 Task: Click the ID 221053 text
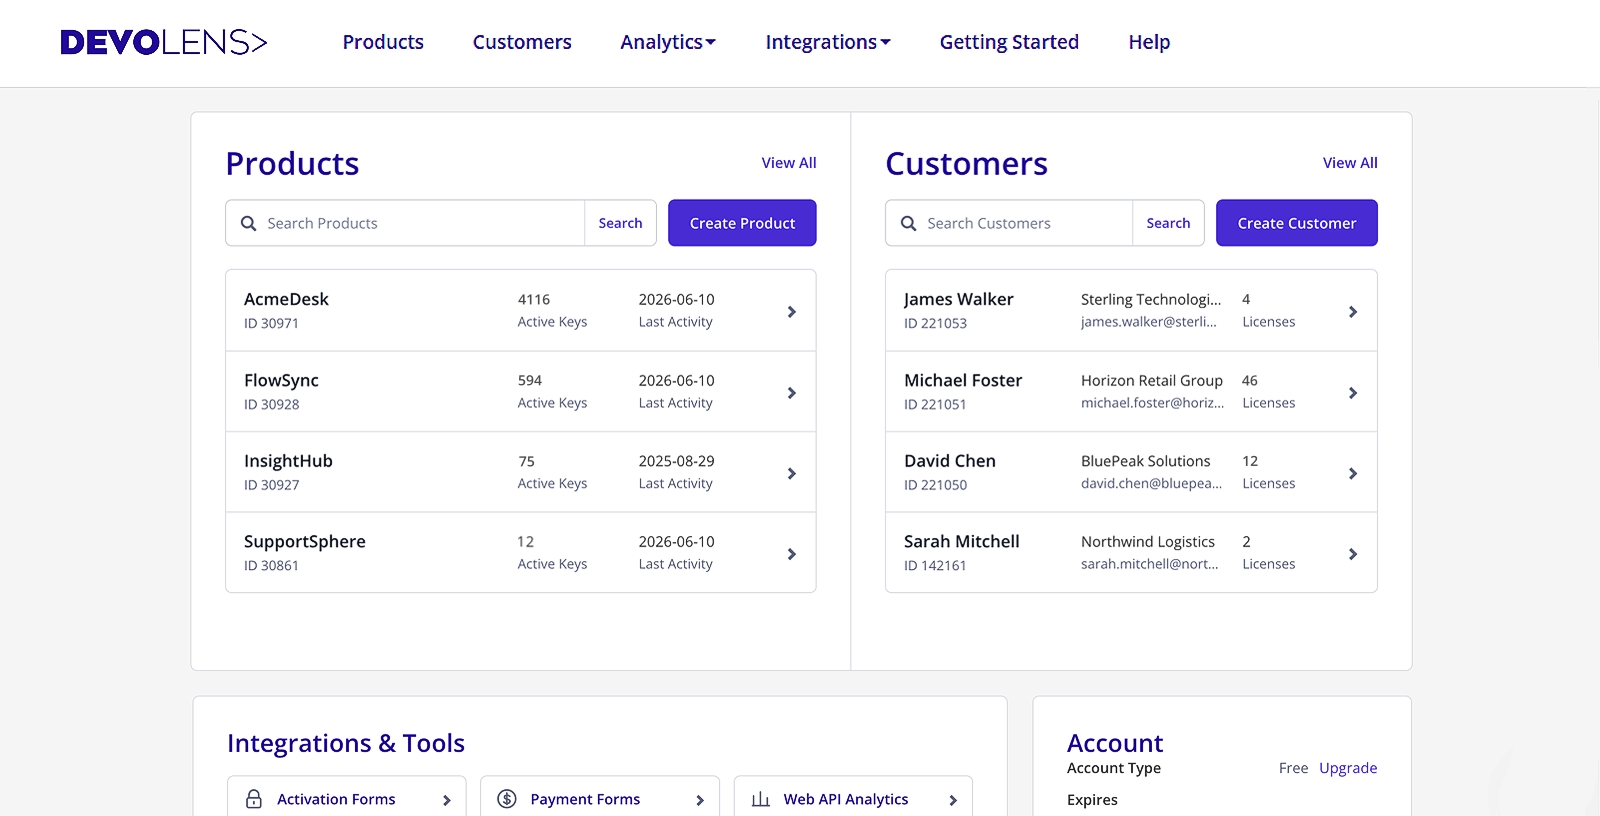935,323
